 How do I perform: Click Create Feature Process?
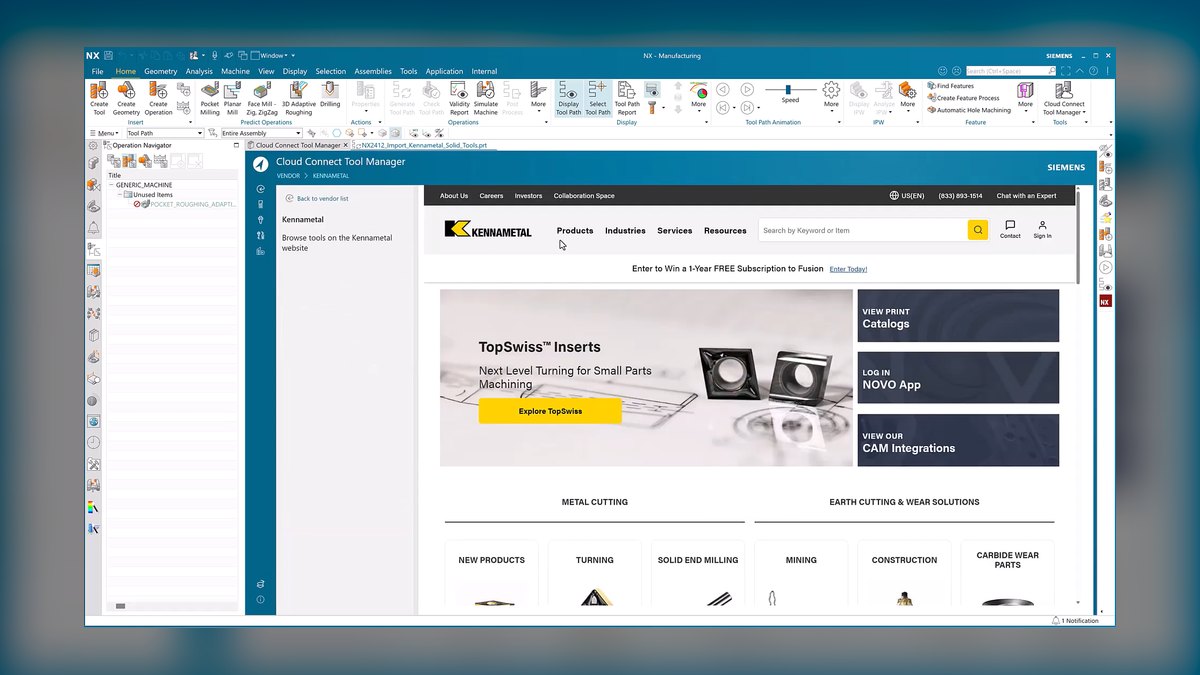point(963,98)
